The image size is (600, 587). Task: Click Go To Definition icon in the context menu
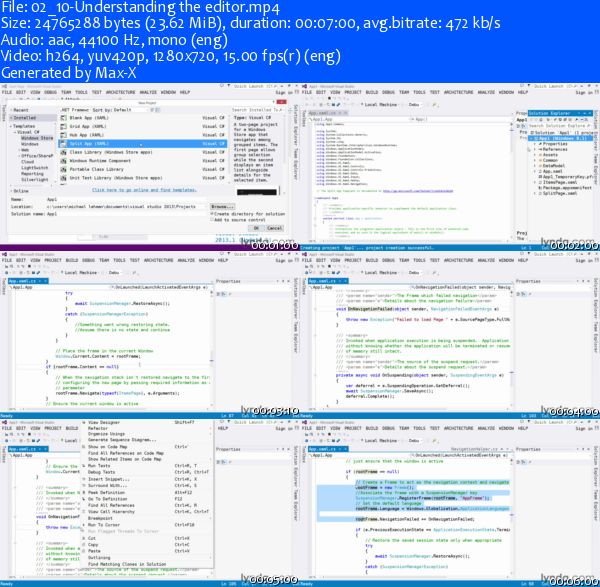84,499
